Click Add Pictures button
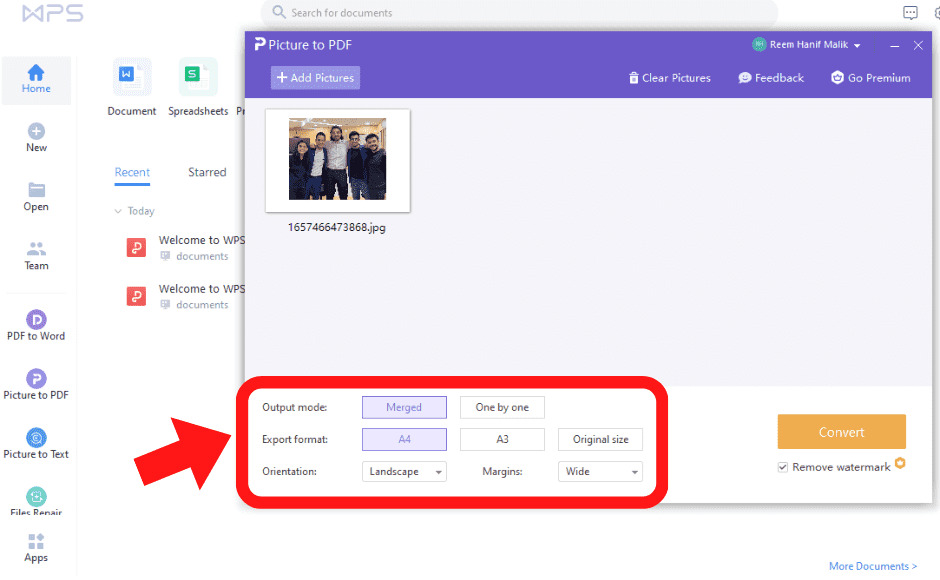The width and height of the screenshot is (940, 580). (315, 78)
